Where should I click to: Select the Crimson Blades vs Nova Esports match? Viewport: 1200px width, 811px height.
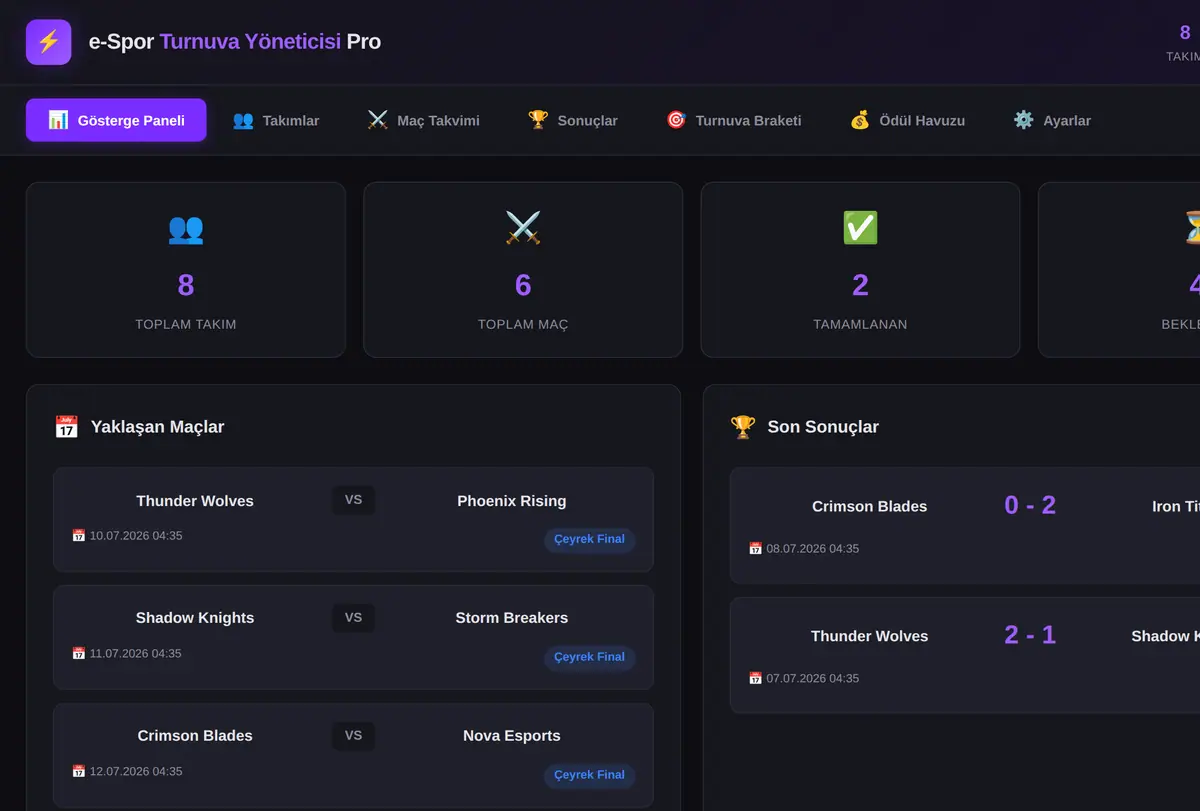pyautogui.click(x=353, y=755)
